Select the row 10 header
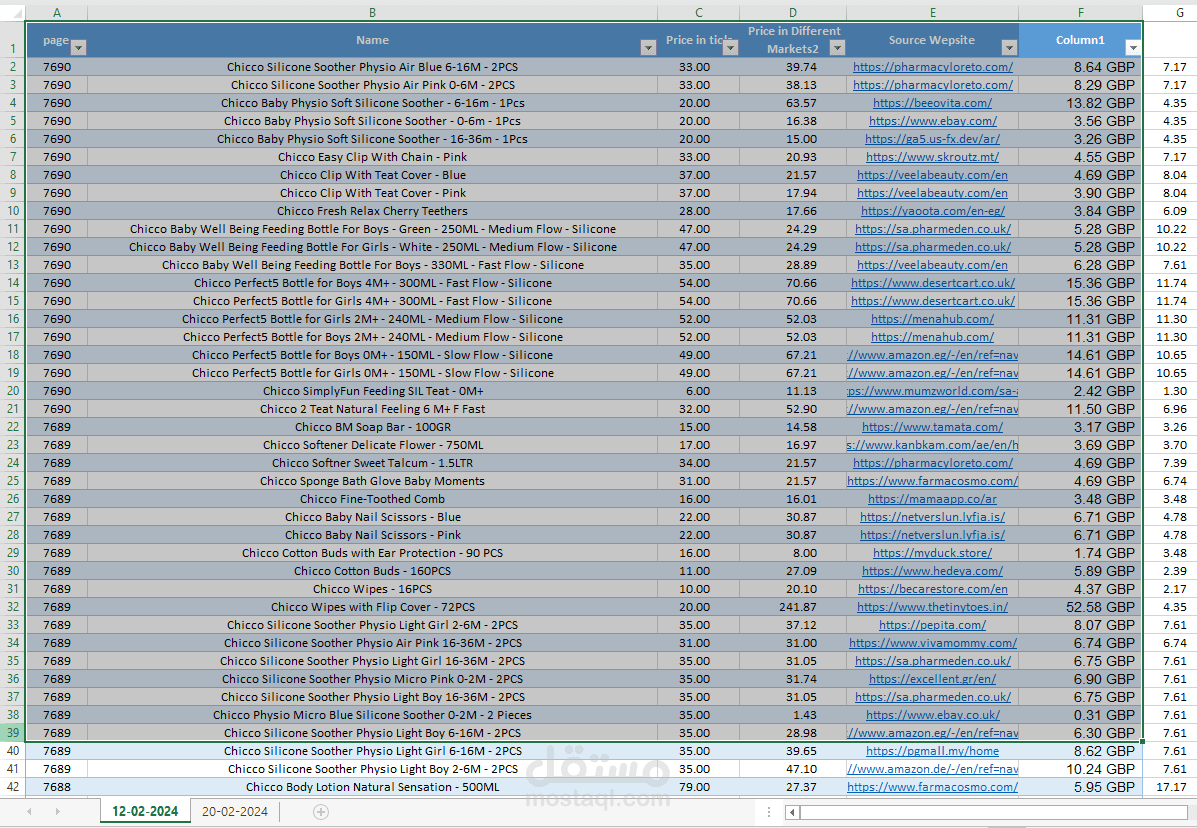The height and width of the screenshot is (828, 1197). 13,211
